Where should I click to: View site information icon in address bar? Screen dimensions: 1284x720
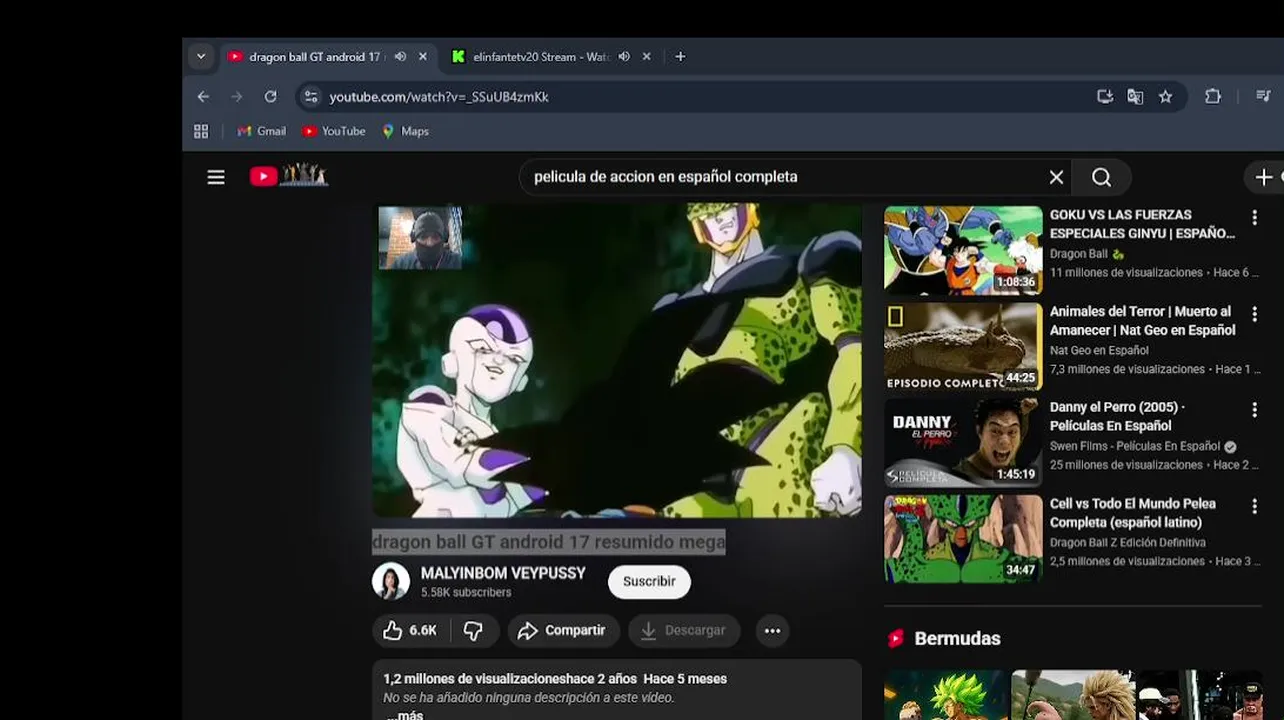tap(311, 97)
